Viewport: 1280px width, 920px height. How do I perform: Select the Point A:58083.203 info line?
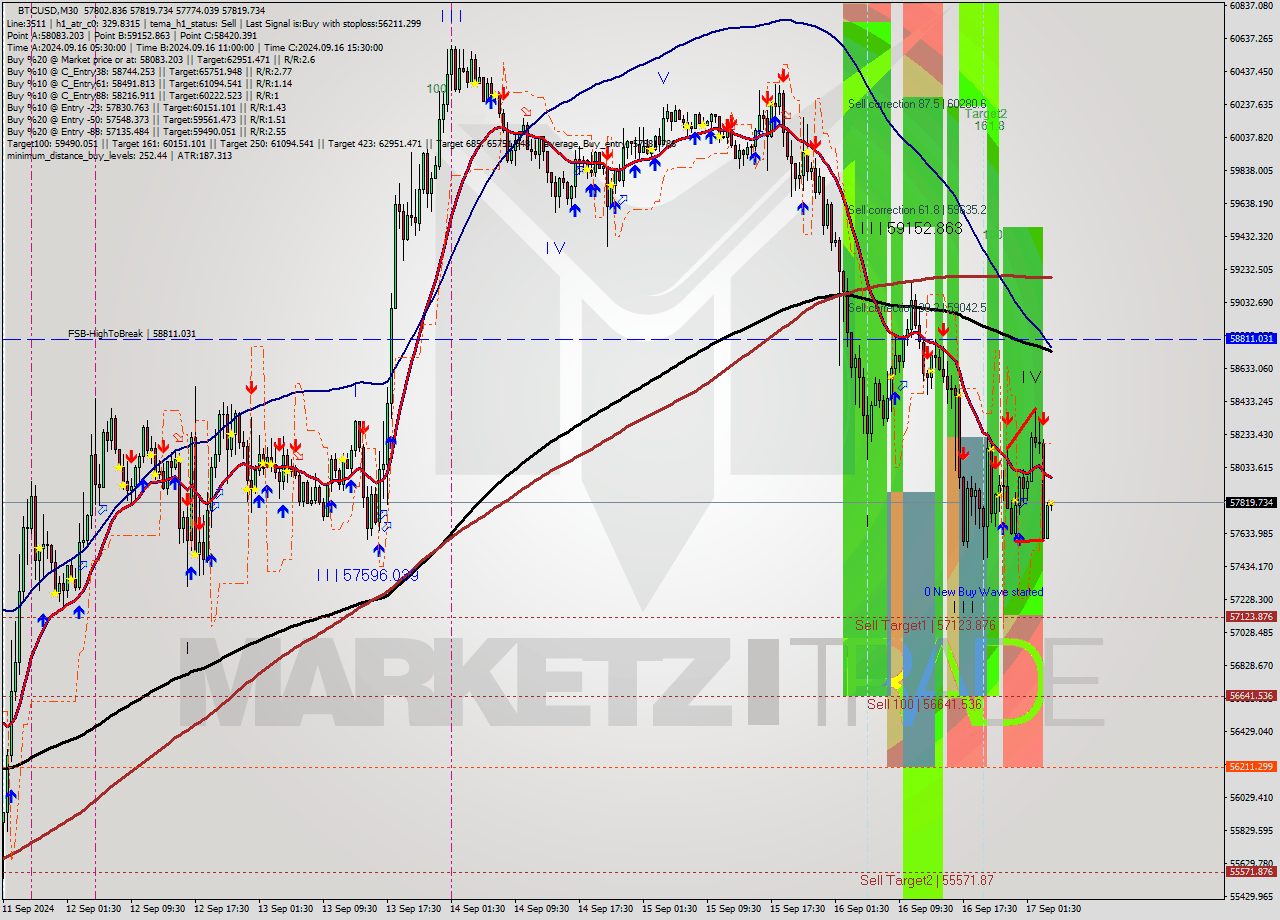pyautogui.click(x=131, y=35)
